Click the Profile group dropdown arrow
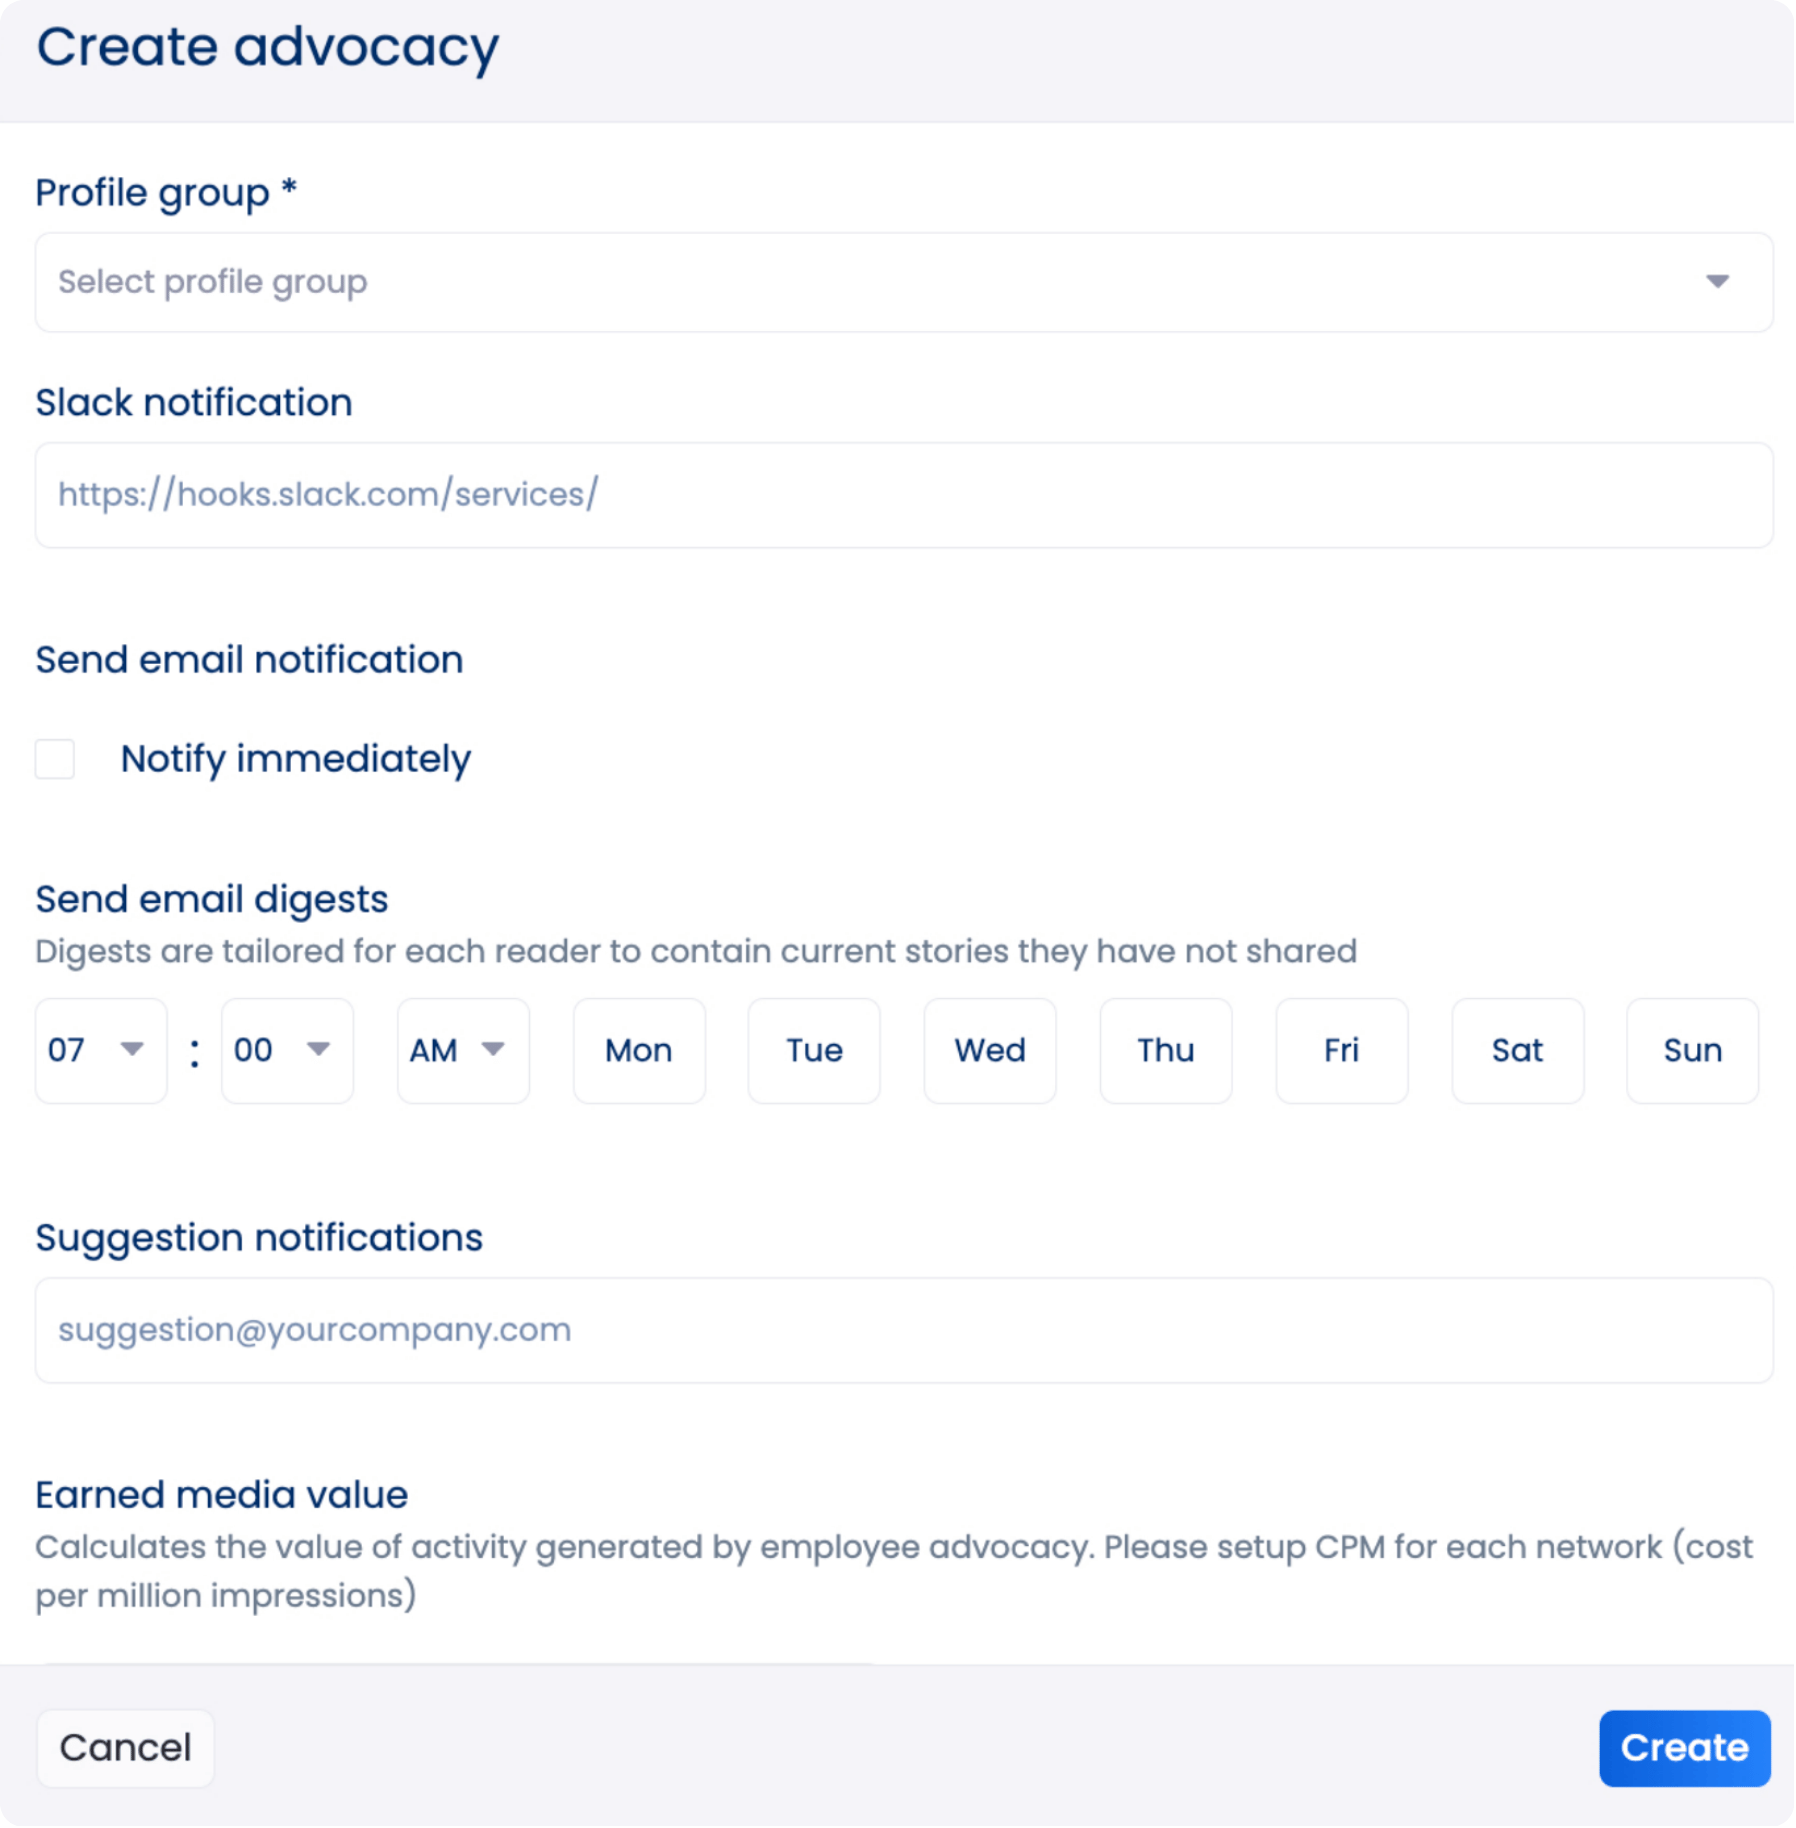This screenshot has width=1796, height=1828. (x=1717, y=282)
